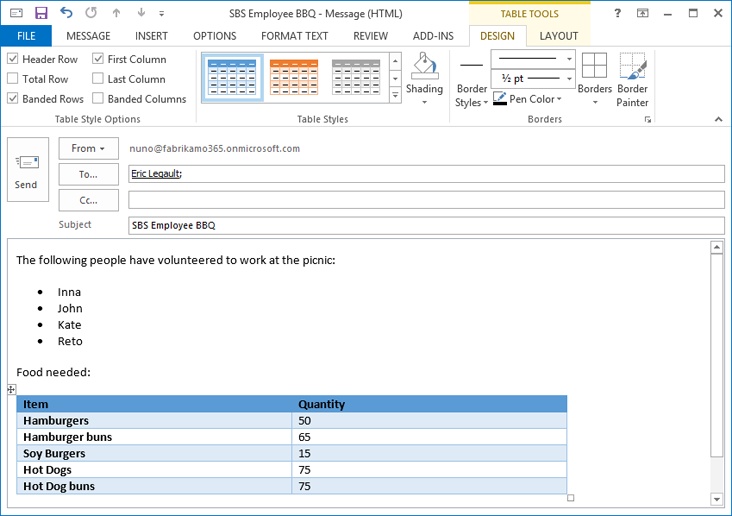Click the quantity cell showing 65
This screenshot has height=516, width=732.
(429, 437)
